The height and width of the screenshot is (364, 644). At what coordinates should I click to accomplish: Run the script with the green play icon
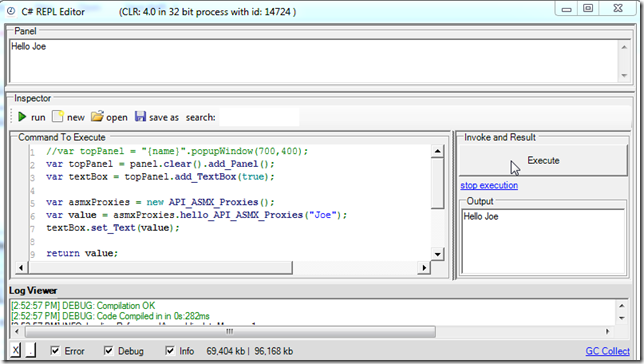tap(22, 117)
